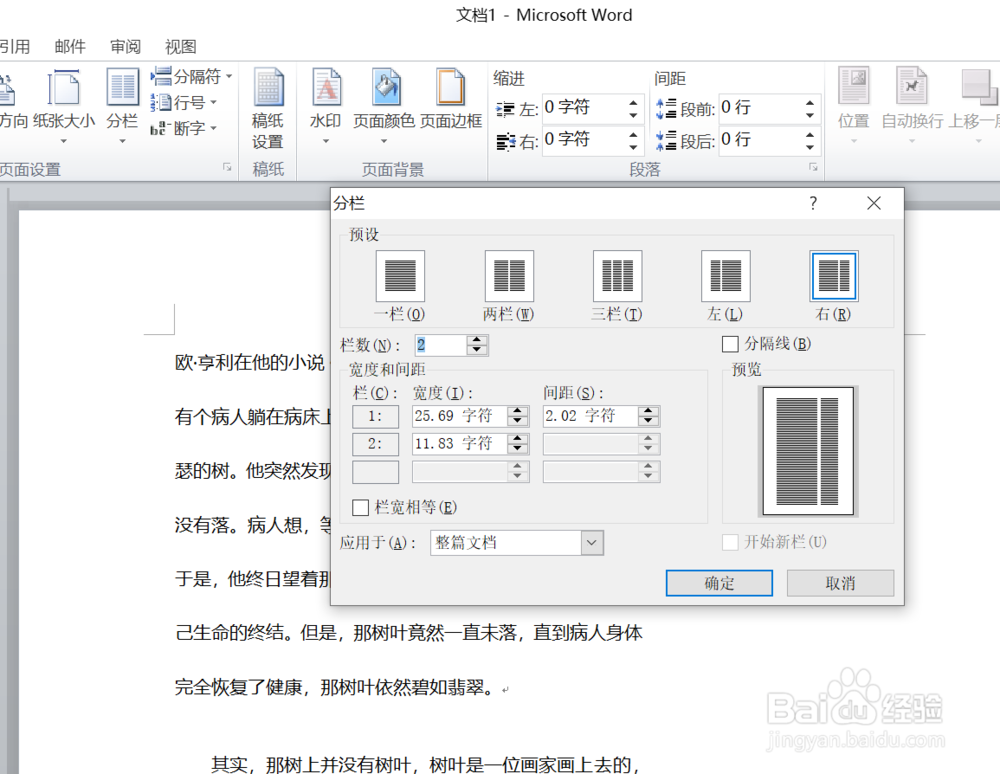Expand the 水印 dropdown arrow
Screen dimensions: 1000x774
(325, 141)
